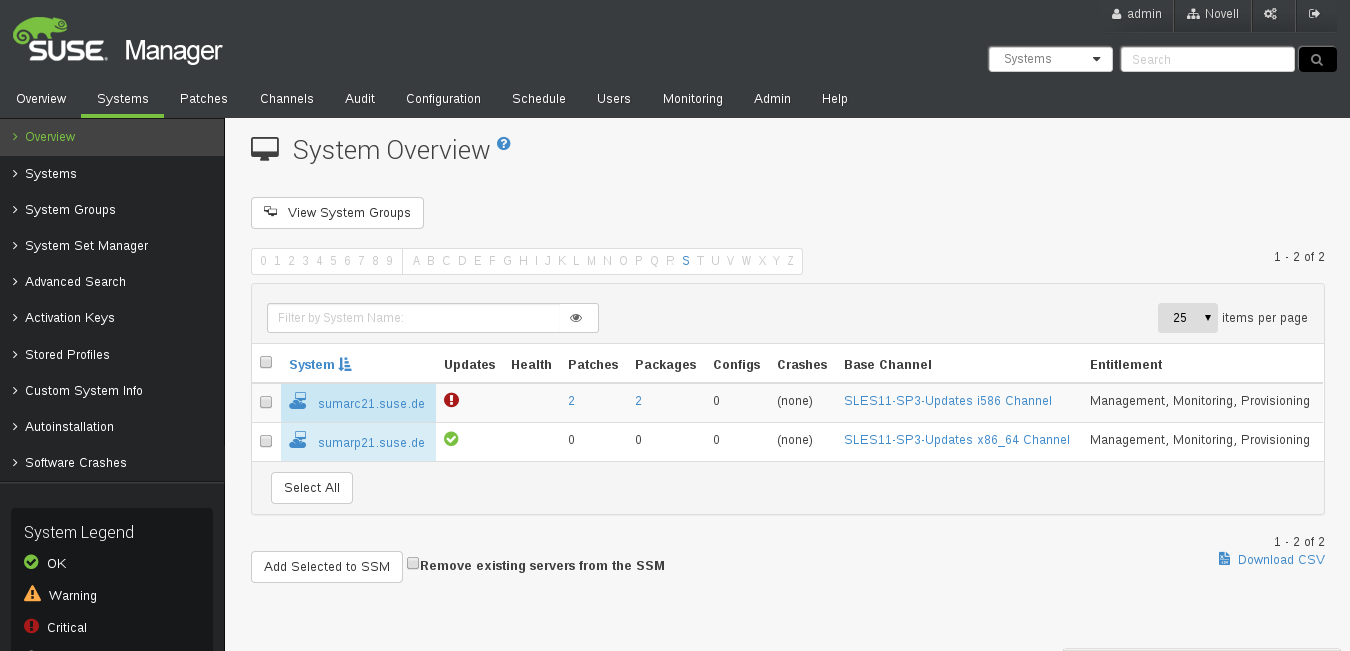Expand System Set Manager in sidebar
Image resolution: width=1350 pixels, height=651 pixels.
click(112, 246)
